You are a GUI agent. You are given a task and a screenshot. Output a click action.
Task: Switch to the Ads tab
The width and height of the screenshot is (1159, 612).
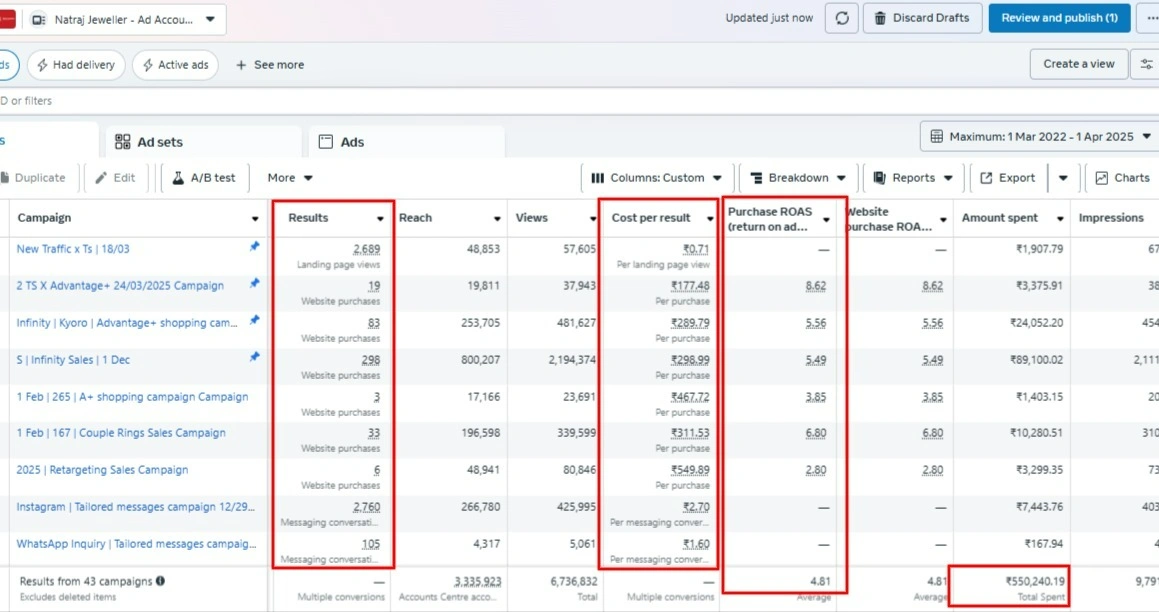coord(341,142)
